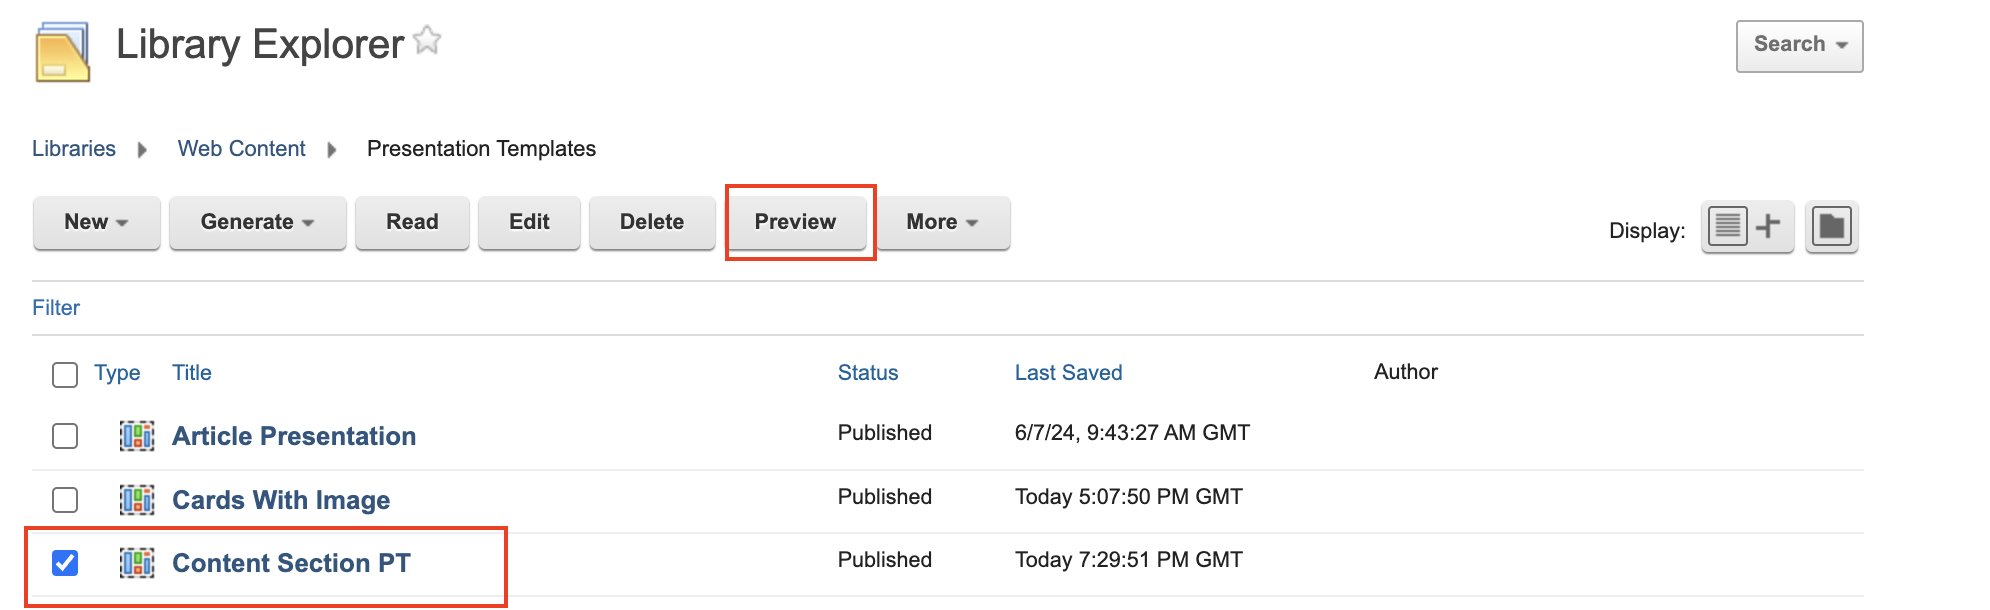This screenshot has height=610, width=1990.
Task: Click the Cards With Image template icon
Action: pyautogui.click(x=137, y=500)
